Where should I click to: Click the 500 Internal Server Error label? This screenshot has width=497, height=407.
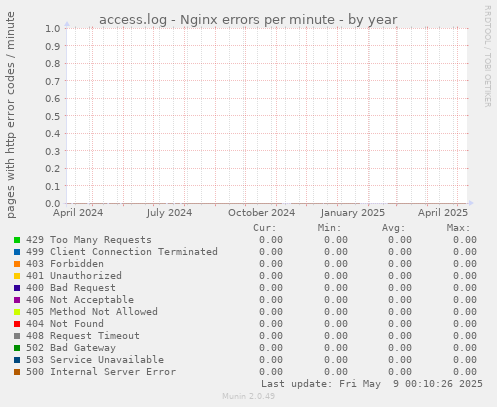[101, 372]
